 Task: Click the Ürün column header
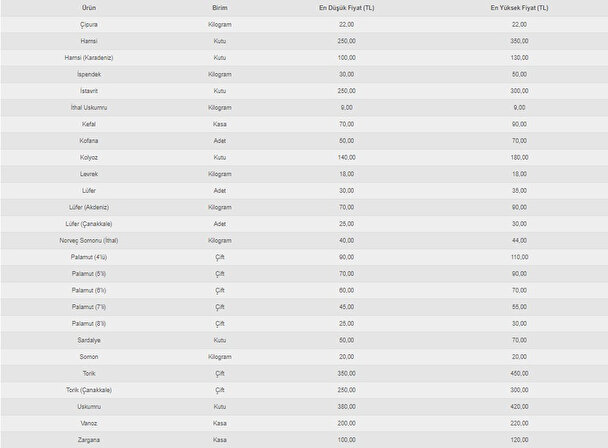[x=88, y=7]
